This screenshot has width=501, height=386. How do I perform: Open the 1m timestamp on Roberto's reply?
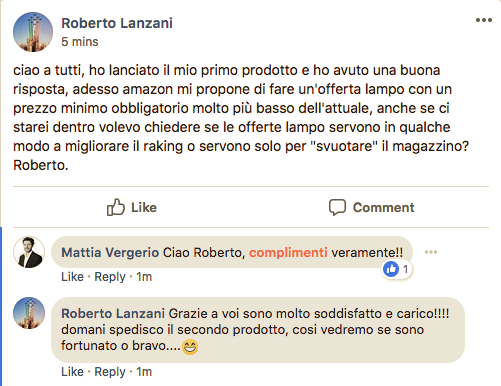click(144, 372)
